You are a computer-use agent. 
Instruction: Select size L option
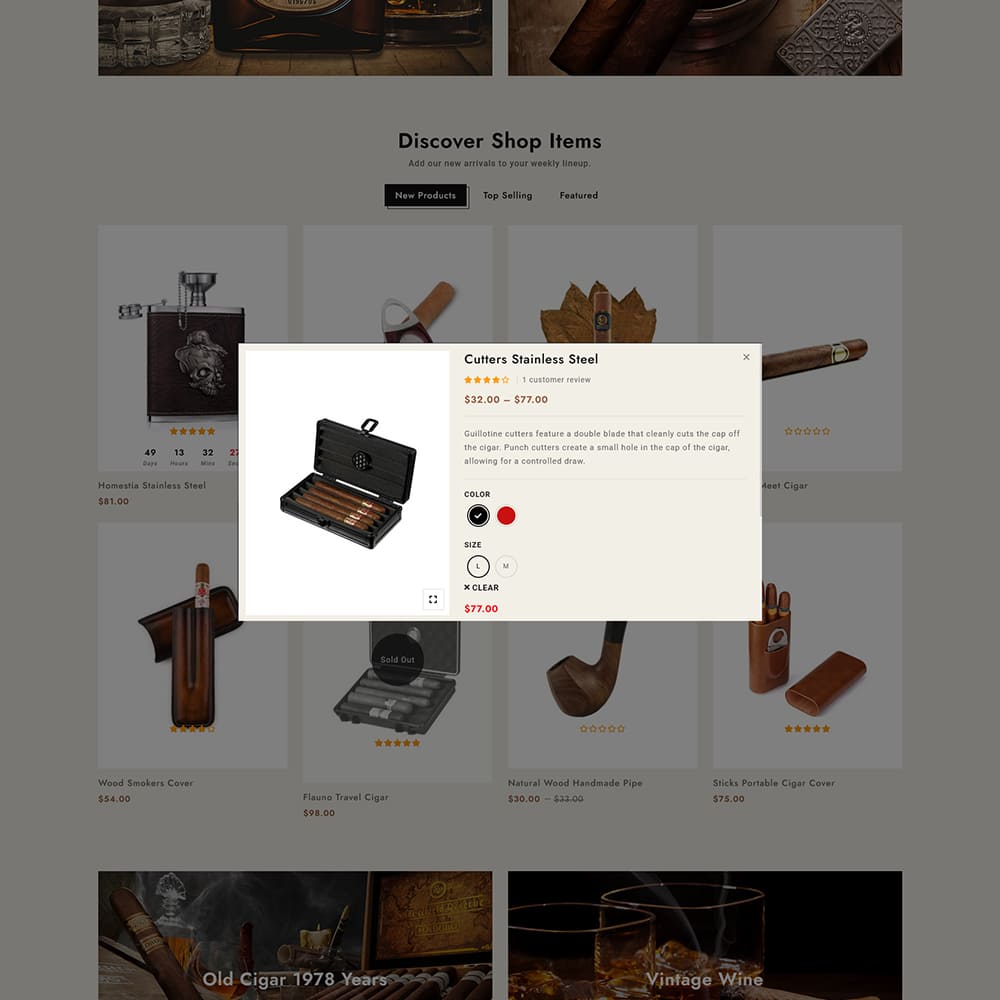pyautogui.click(x=478, y=566)
